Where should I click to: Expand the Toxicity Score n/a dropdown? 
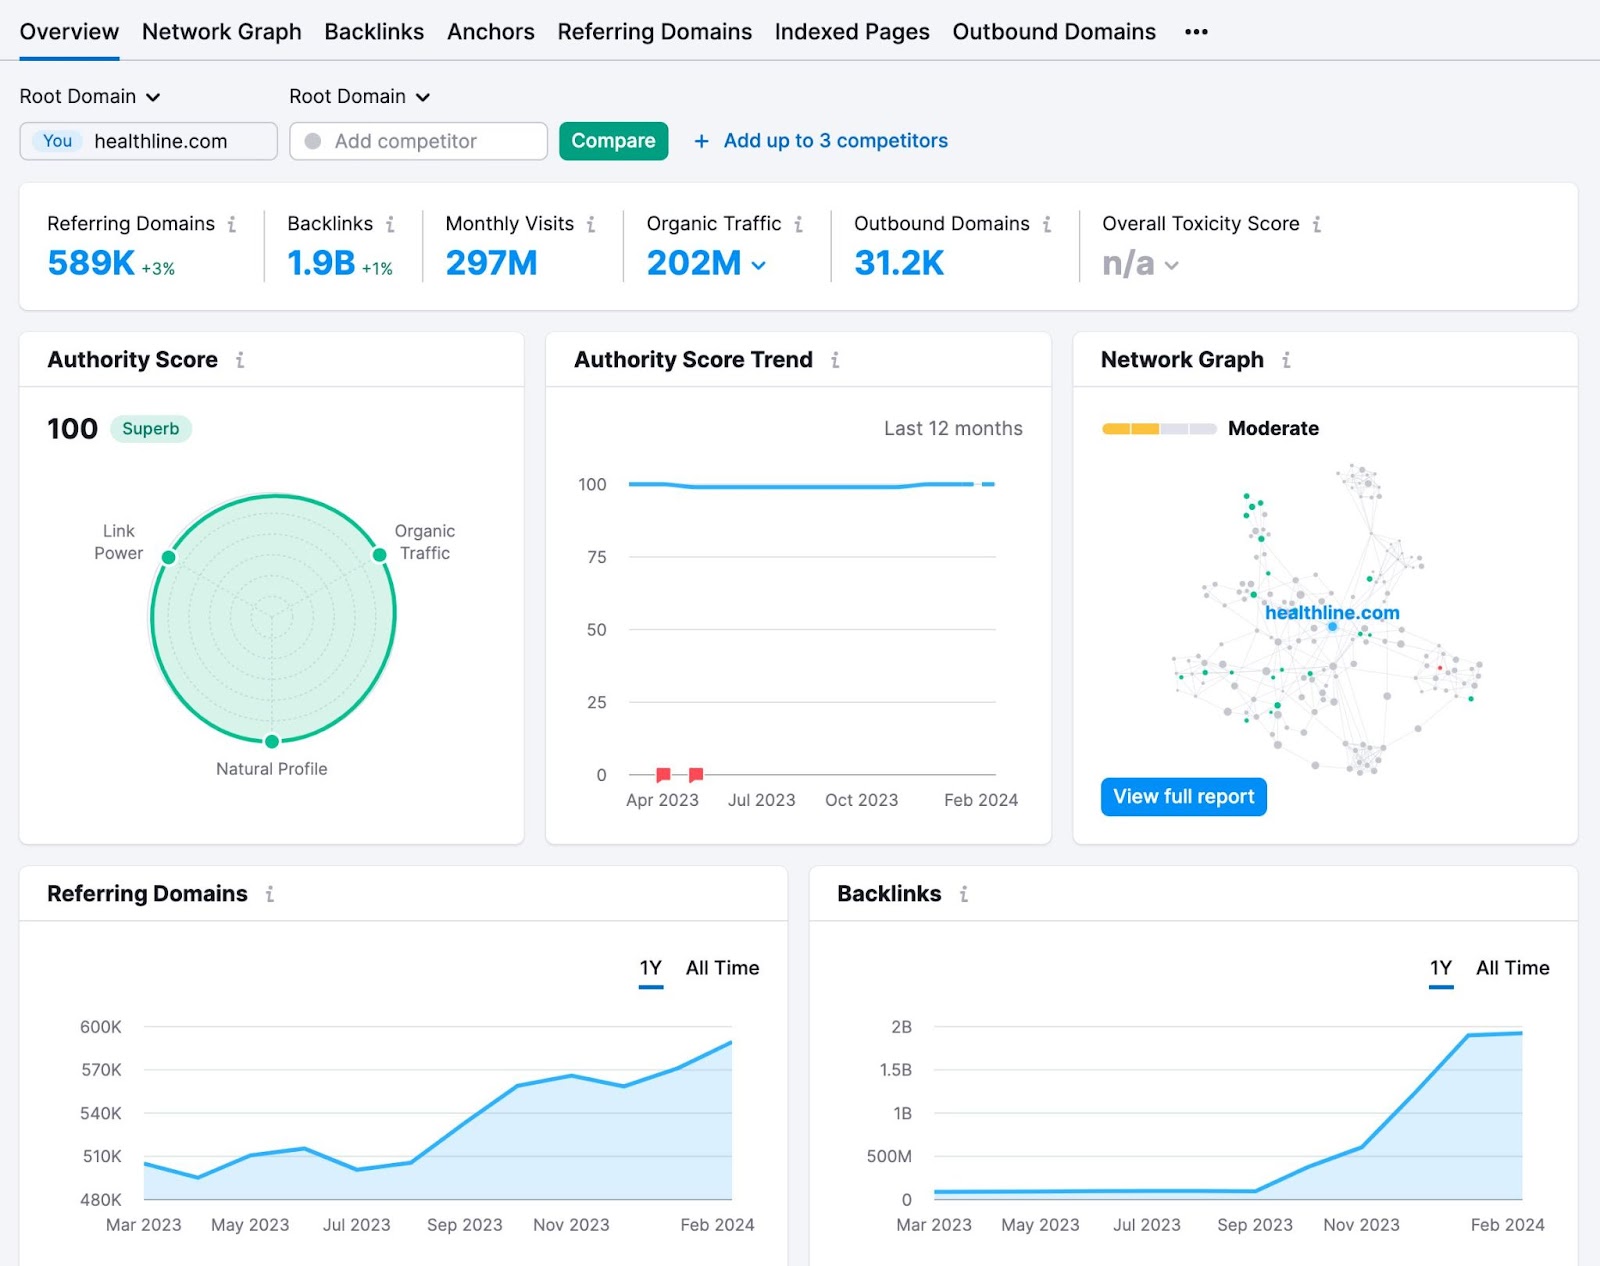click(x=1172, y=266)
